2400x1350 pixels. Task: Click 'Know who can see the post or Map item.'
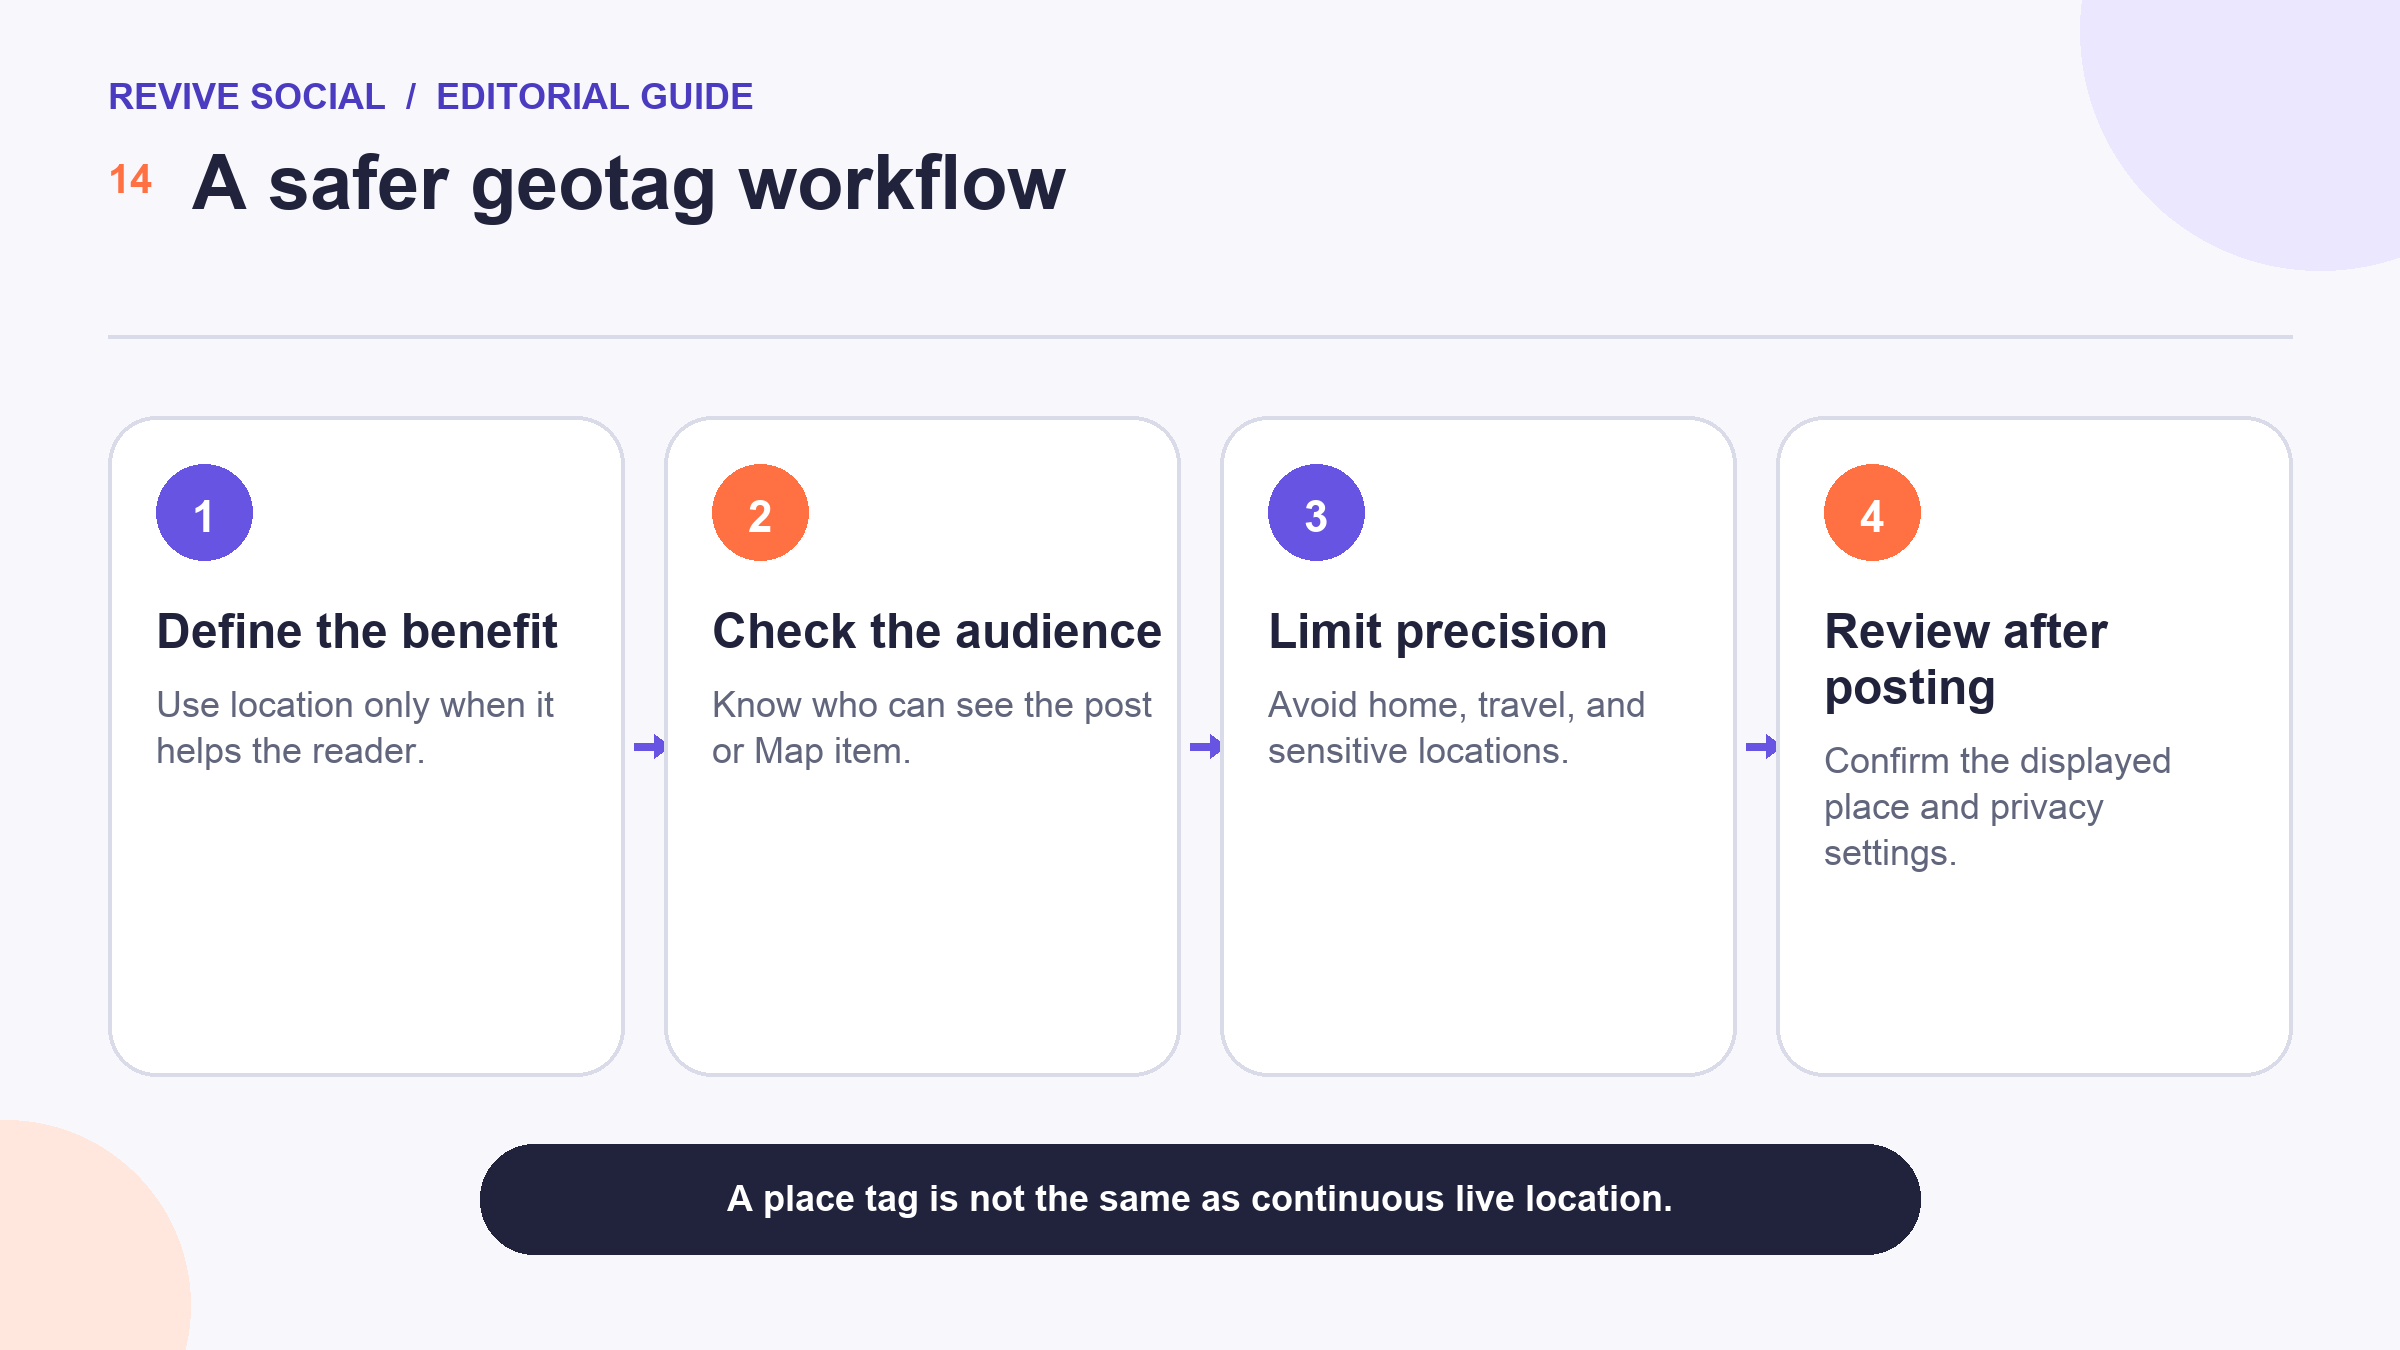pos(932,728)
